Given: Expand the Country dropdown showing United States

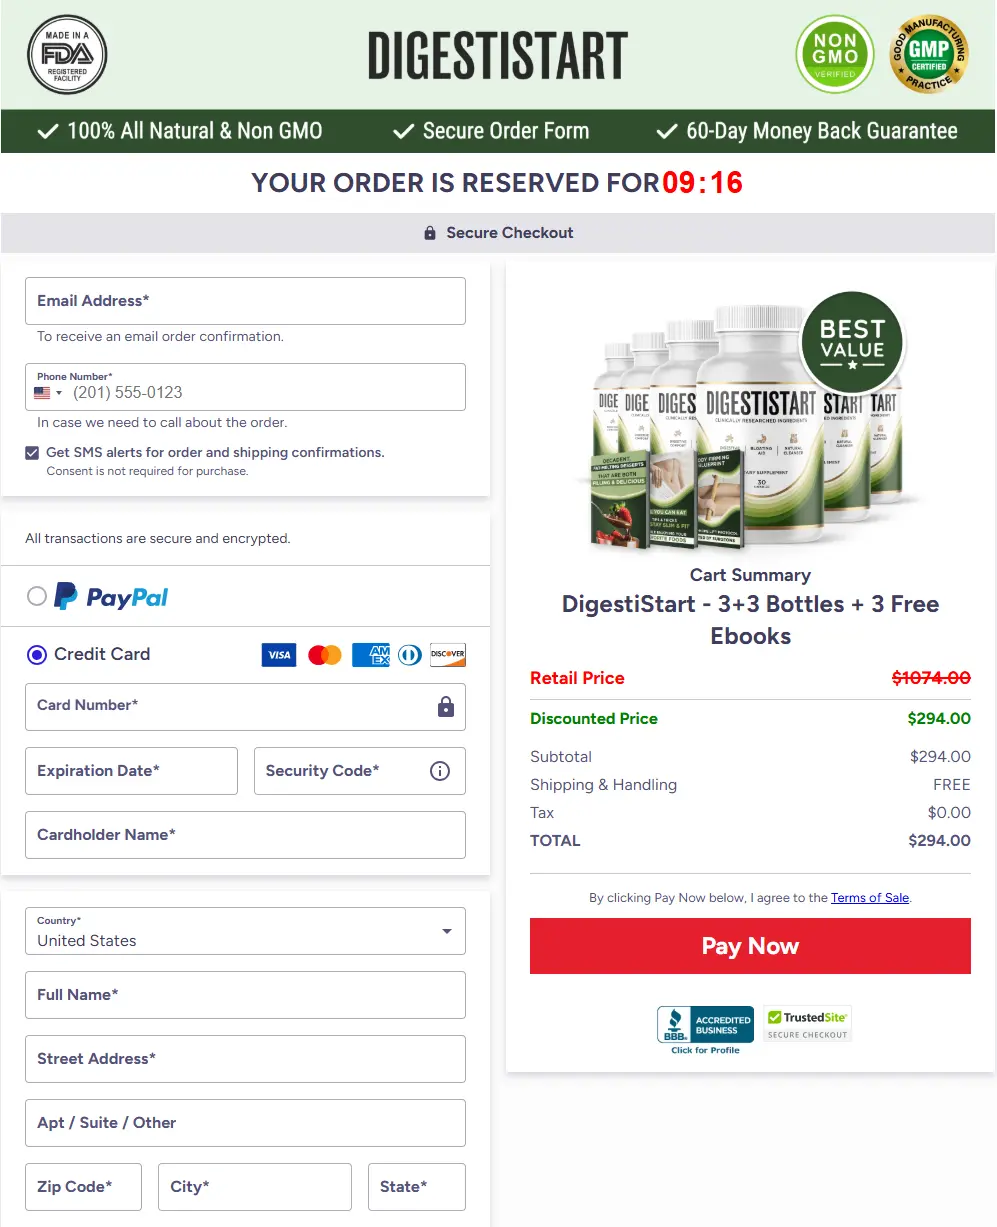Looking at the screenshot, I should 245,931.
